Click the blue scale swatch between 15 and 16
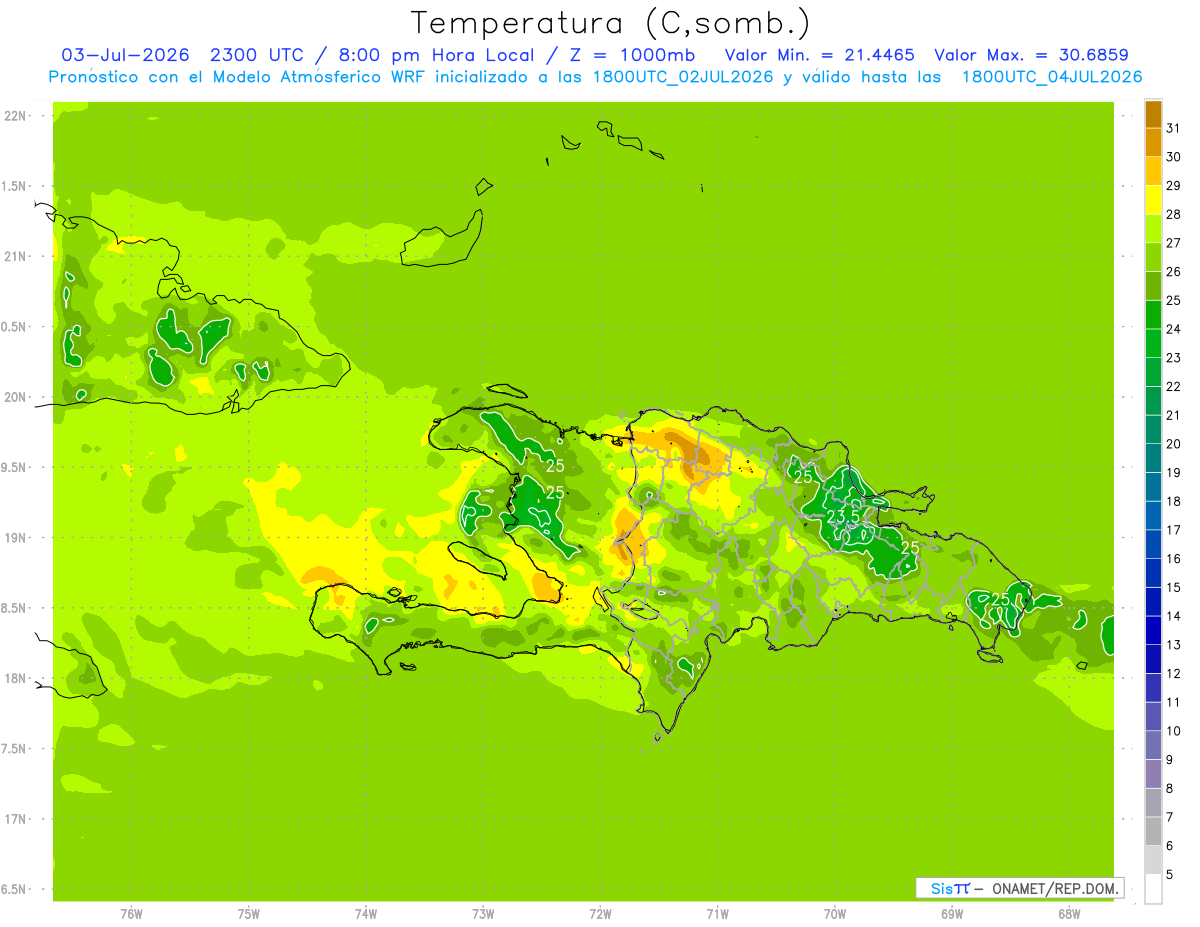1200x927 pixels. [1153, 573]
